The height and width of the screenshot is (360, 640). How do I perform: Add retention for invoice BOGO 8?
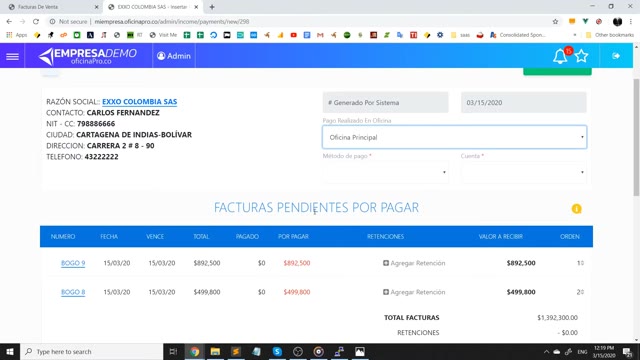coord(414,292)
